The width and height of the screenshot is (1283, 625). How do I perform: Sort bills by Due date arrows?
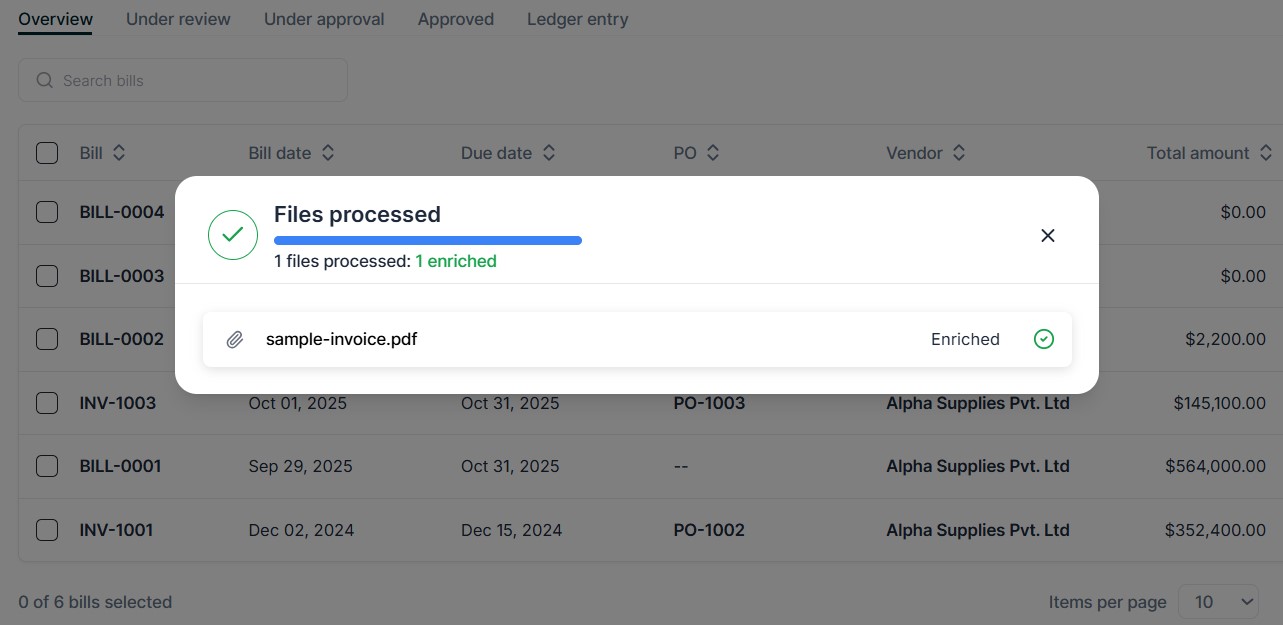pyautogui.click(x=548, y=153)
